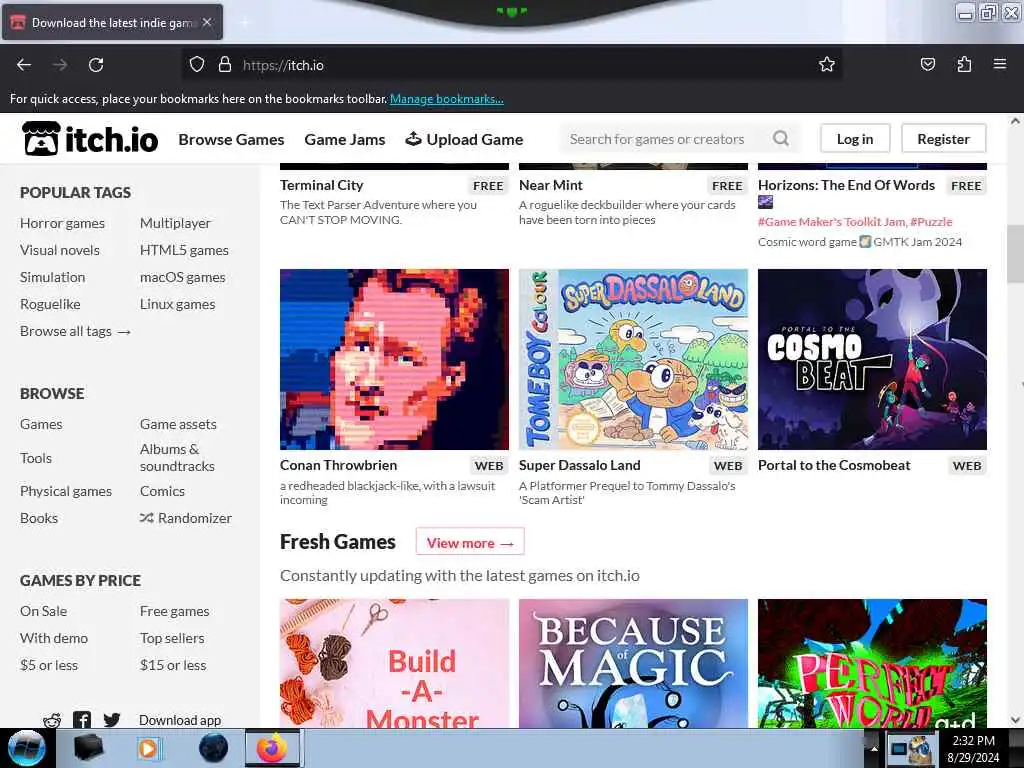
Task: Click the search magnifier icon
Action: tap(780, 138)
